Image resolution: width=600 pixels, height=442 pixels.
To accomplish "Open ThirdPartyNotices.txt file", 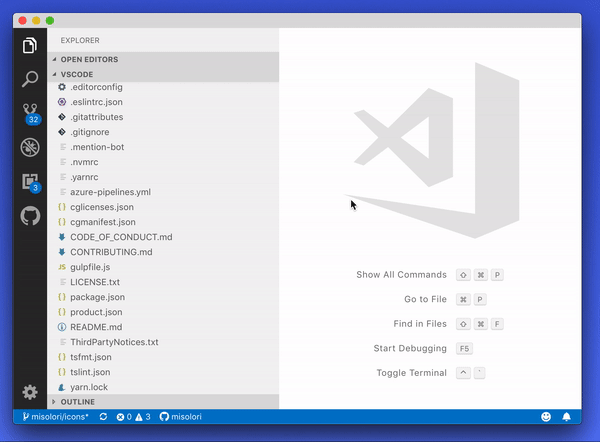I will click(163, 342).
